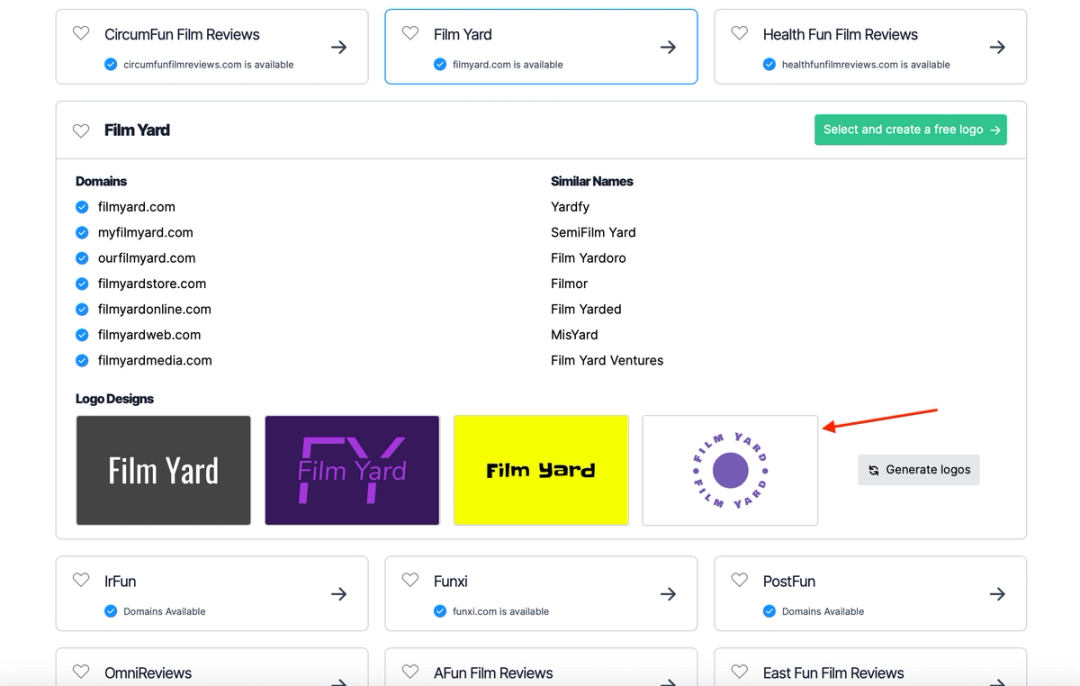Open the PostFun card arrow
Screen dimensions: 1080x686
pos(997,594)
